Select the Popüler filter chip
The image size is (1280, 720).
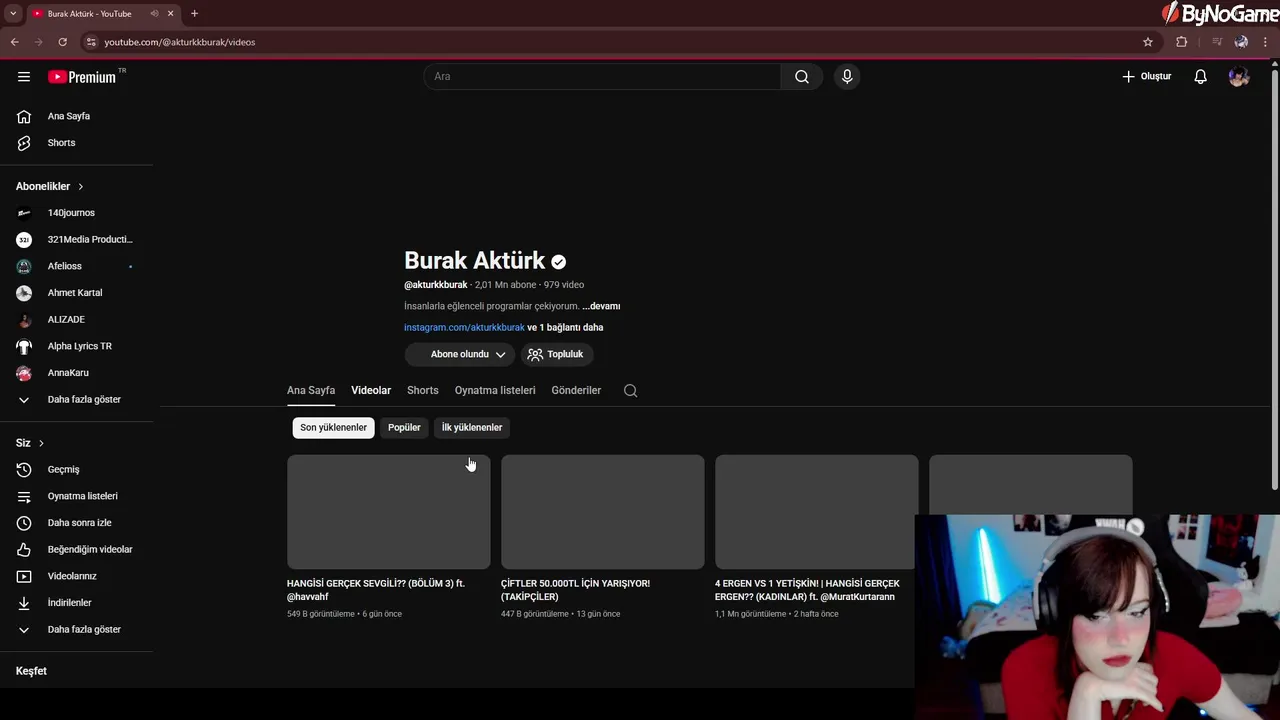tap(404, 428)
